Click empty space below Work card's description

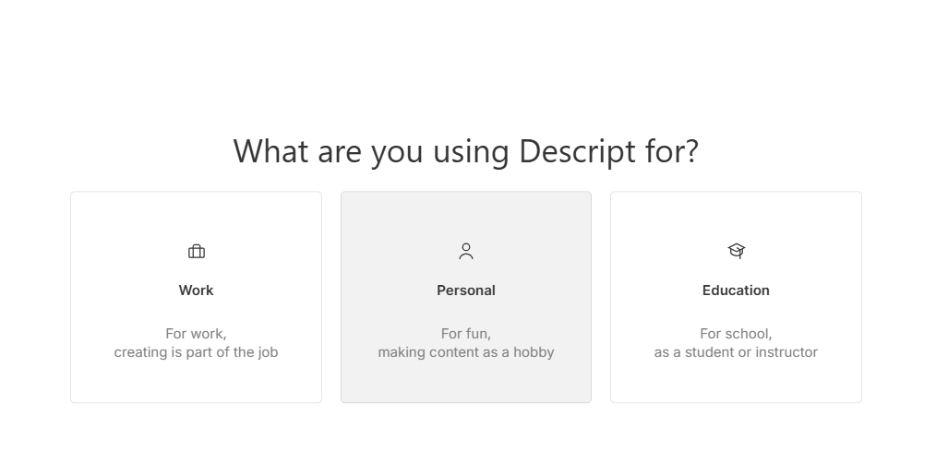[196, 383]
